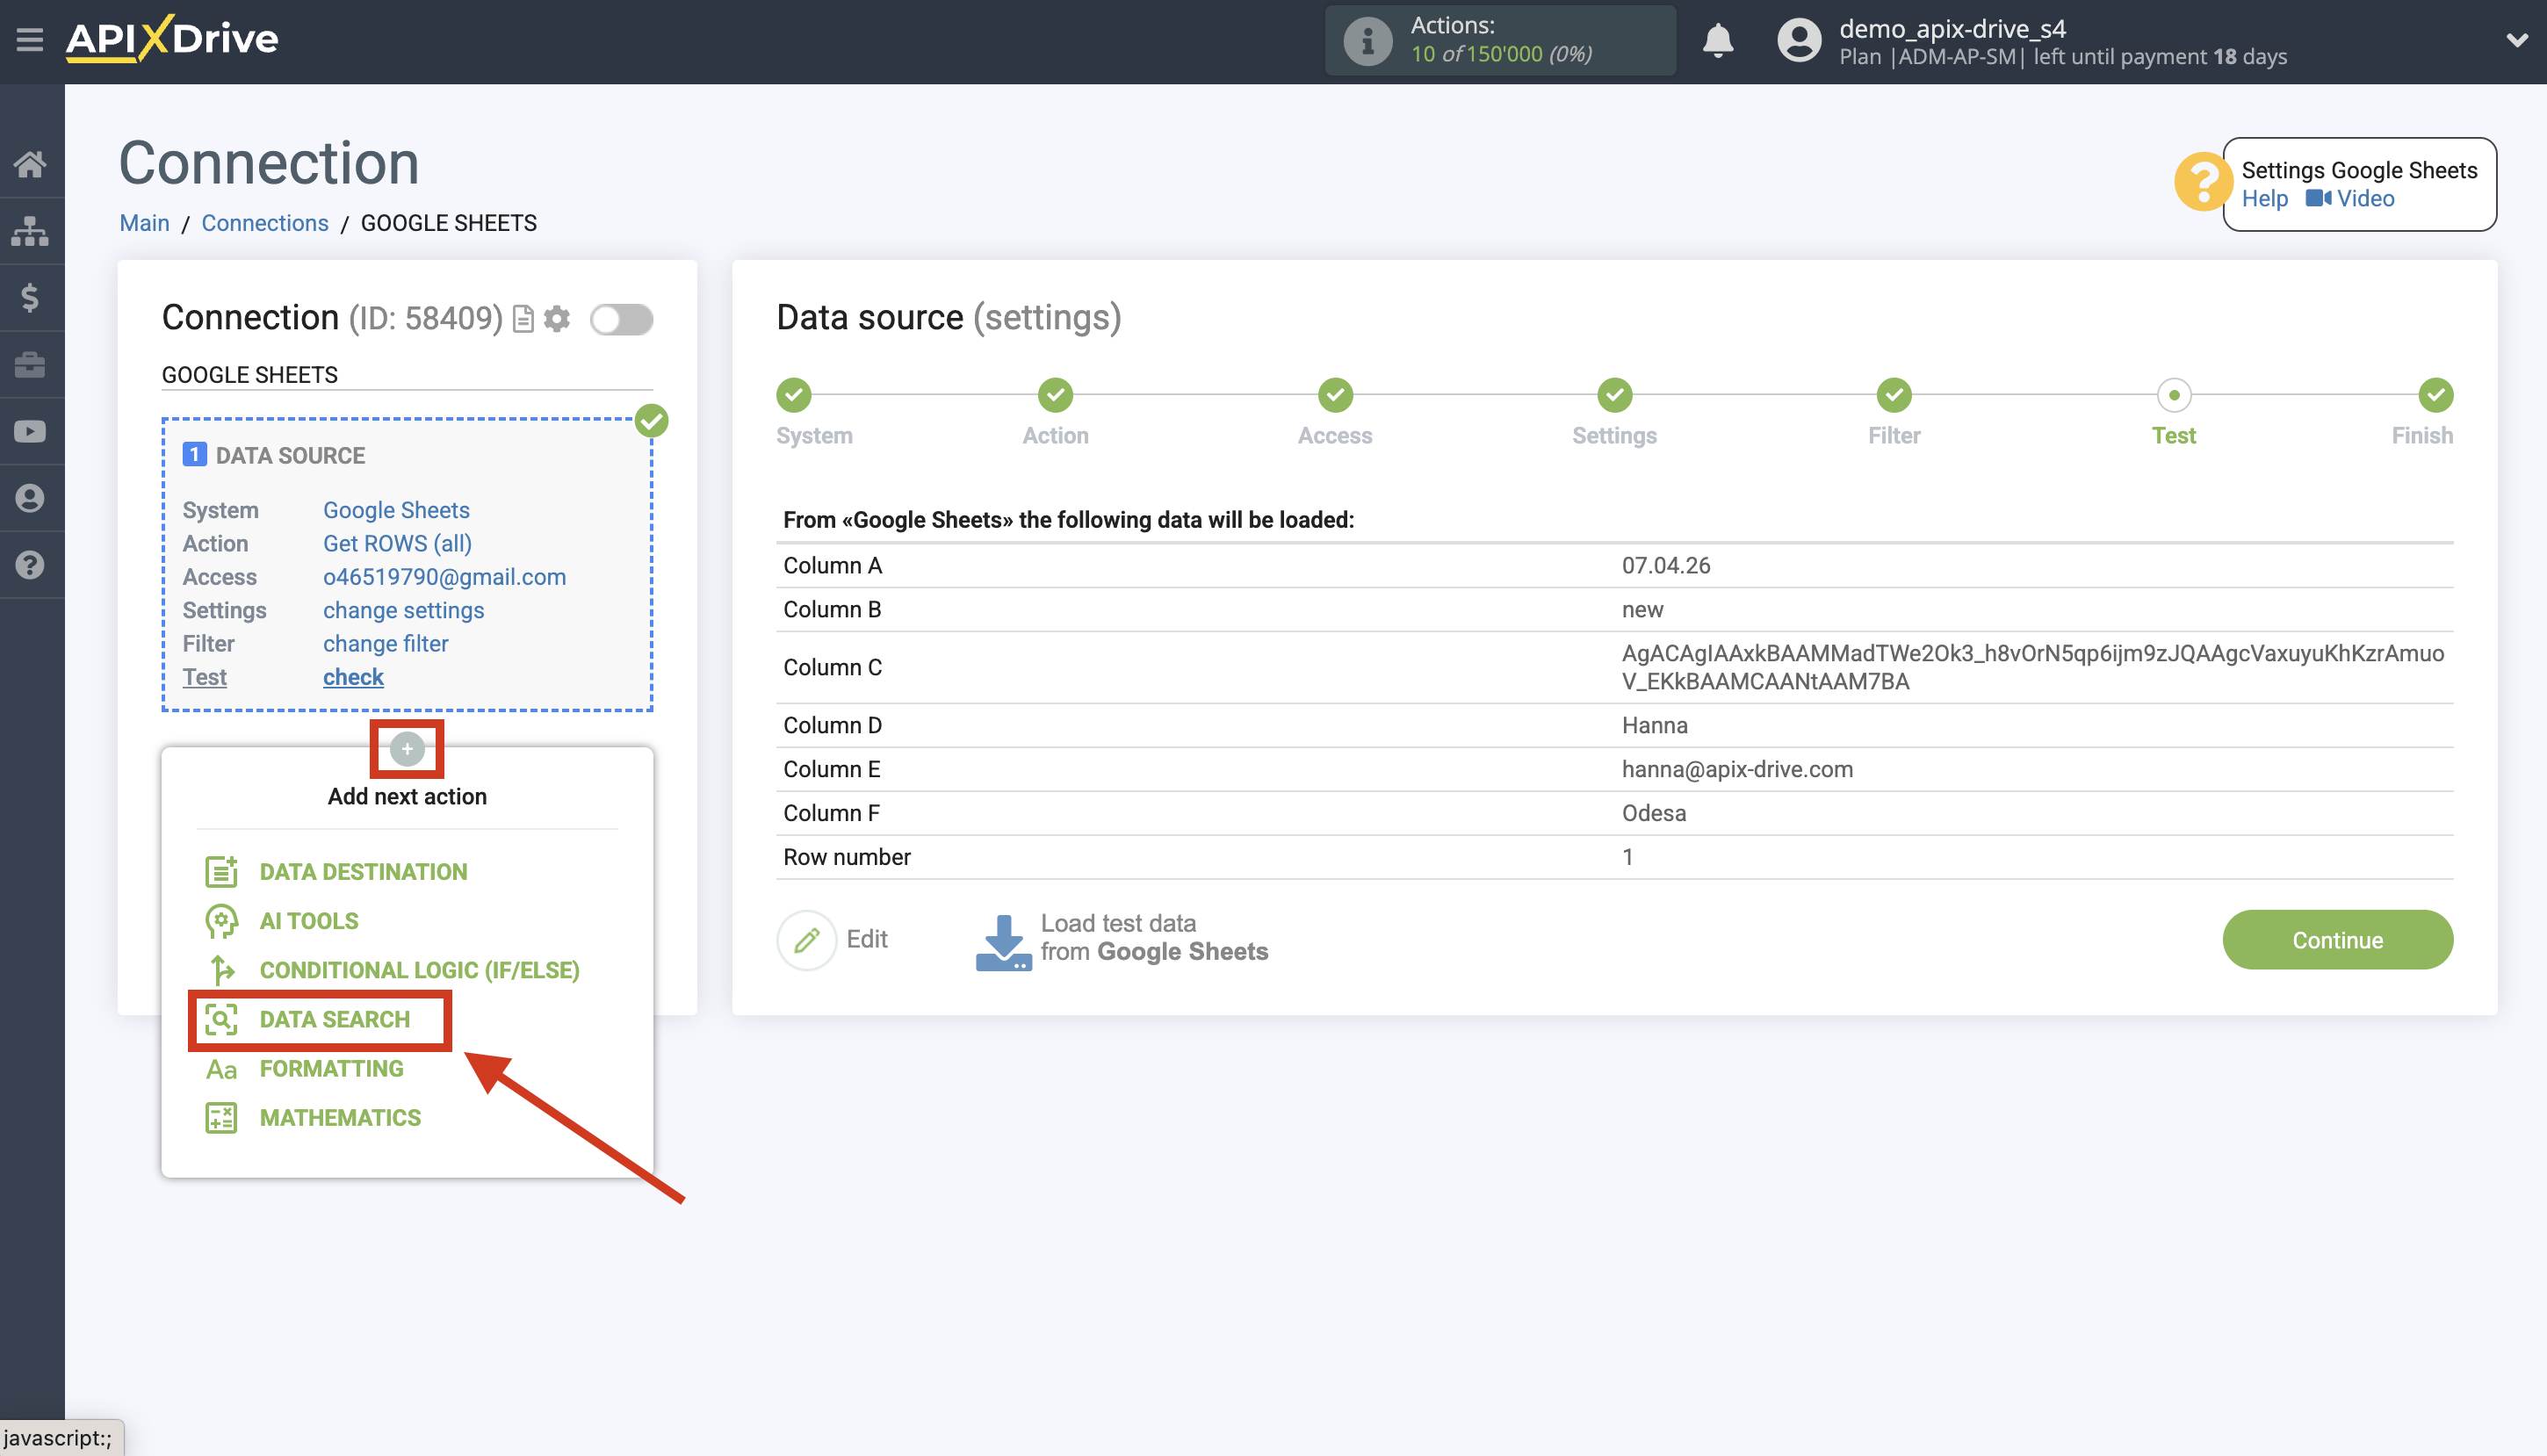Open the check link under Test

[x=352, y=677]
